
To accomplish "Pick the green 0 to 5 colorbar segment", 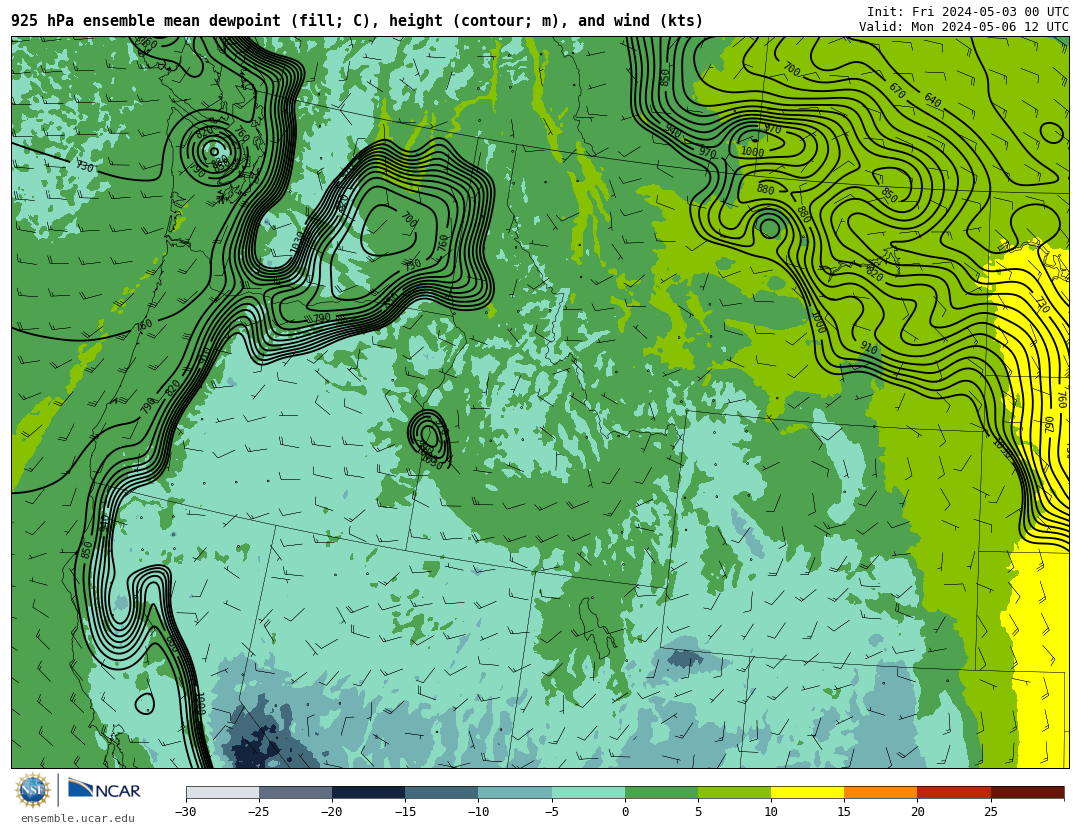I will point(661,792).
